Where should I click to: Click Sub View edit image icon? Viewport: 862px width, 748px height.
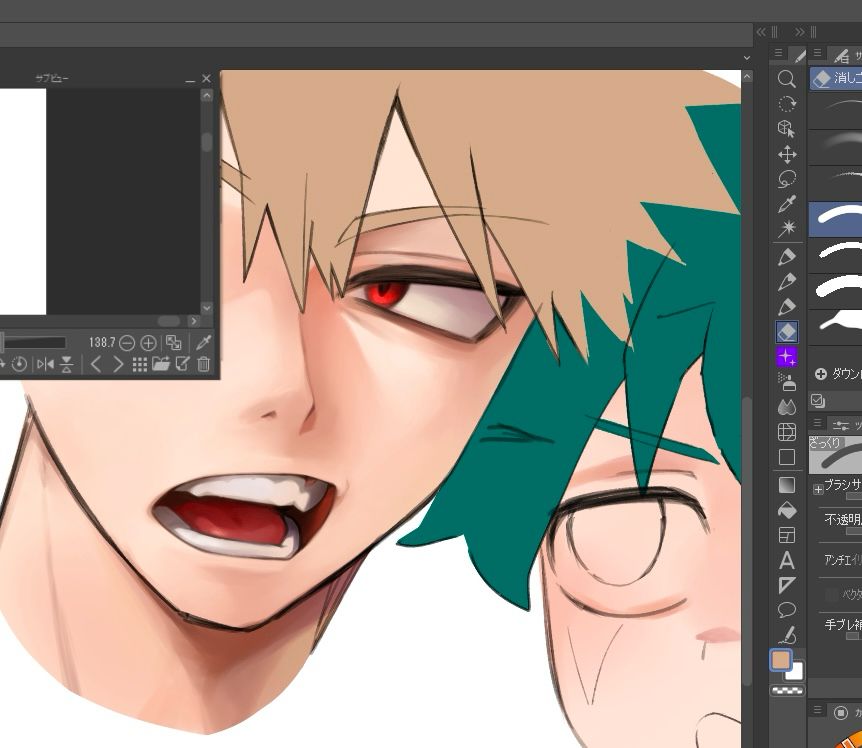[x=183, y=364]
